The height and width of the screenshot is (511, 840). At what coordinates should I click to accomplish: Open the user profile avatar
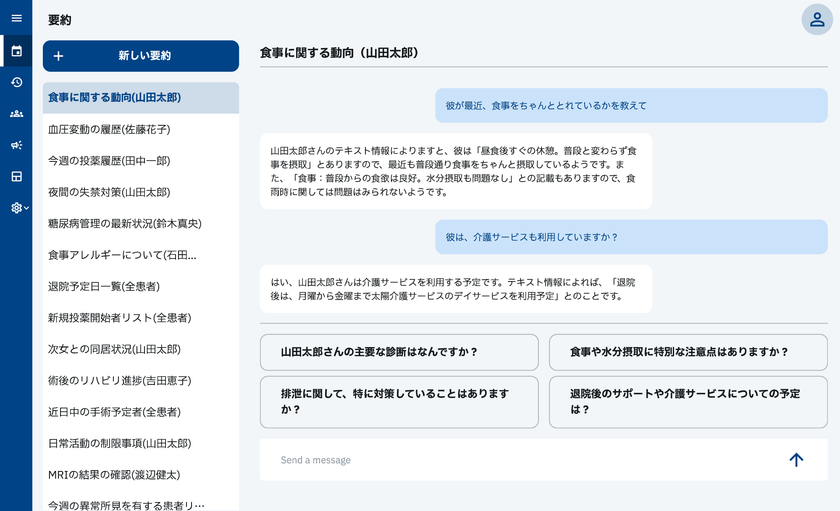pos(817,20)
